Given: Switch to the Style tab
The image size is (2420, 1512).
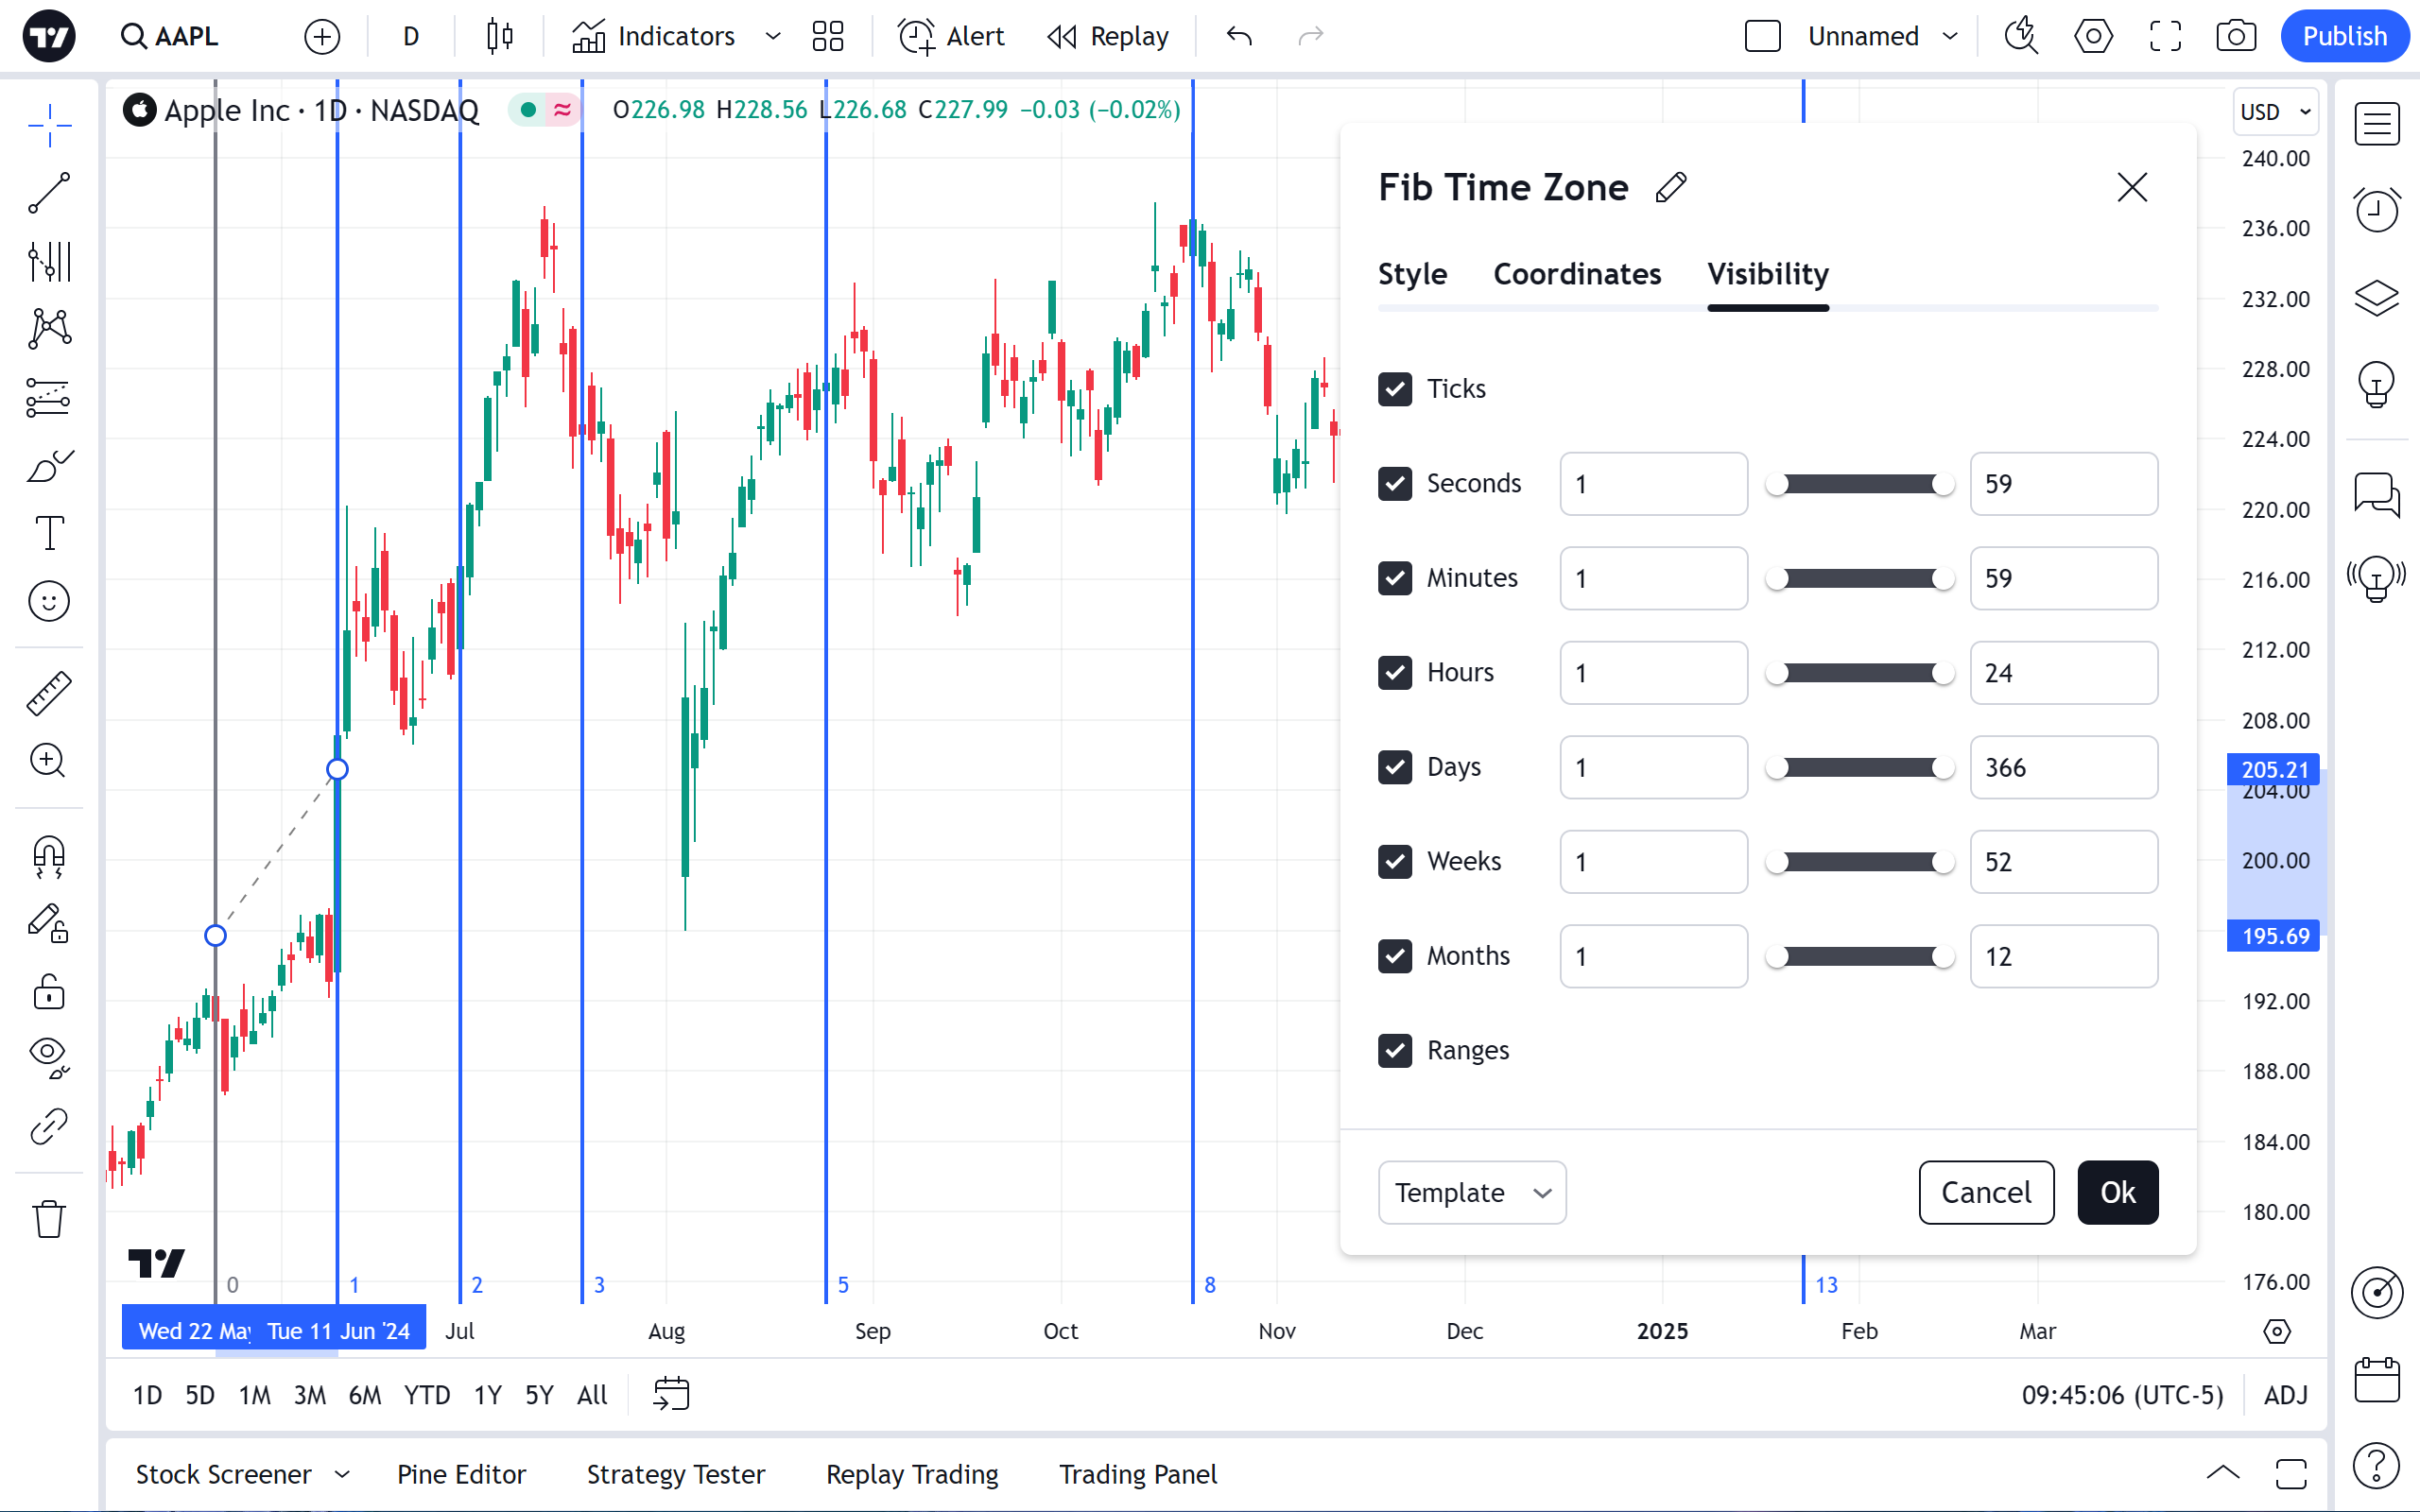Looking at the screenshot, I should point(1412,274).
